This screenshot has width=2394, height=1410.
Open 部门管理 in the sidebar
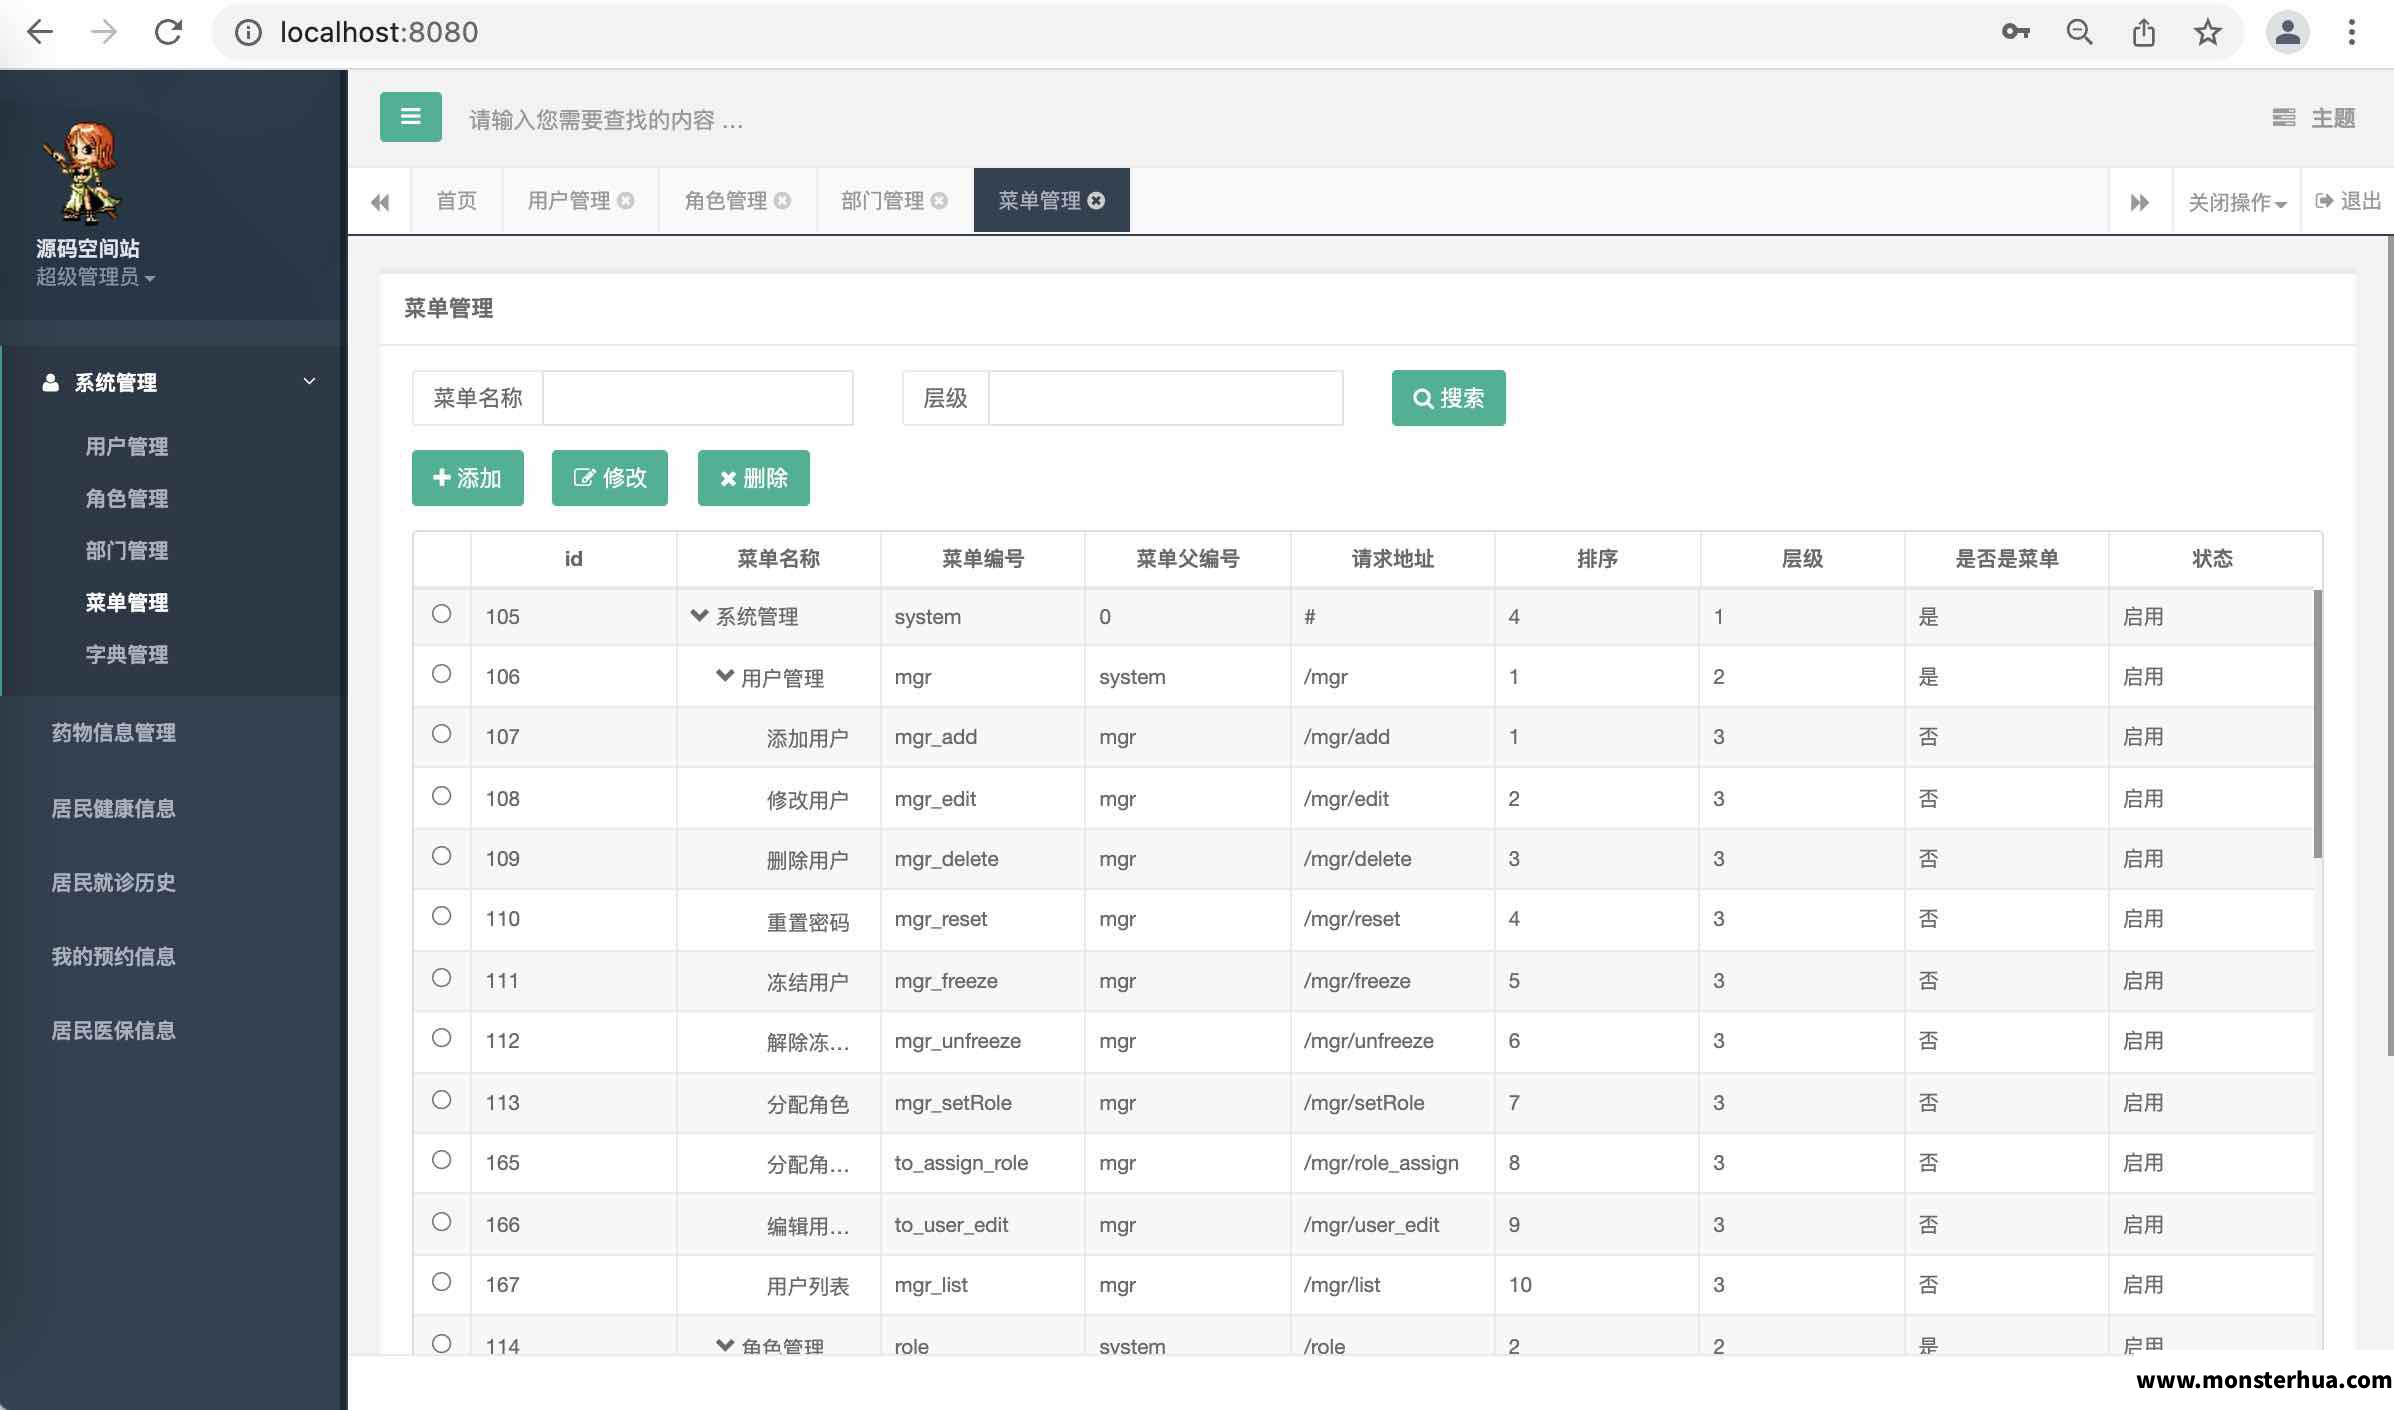click(x=127, y=550)
